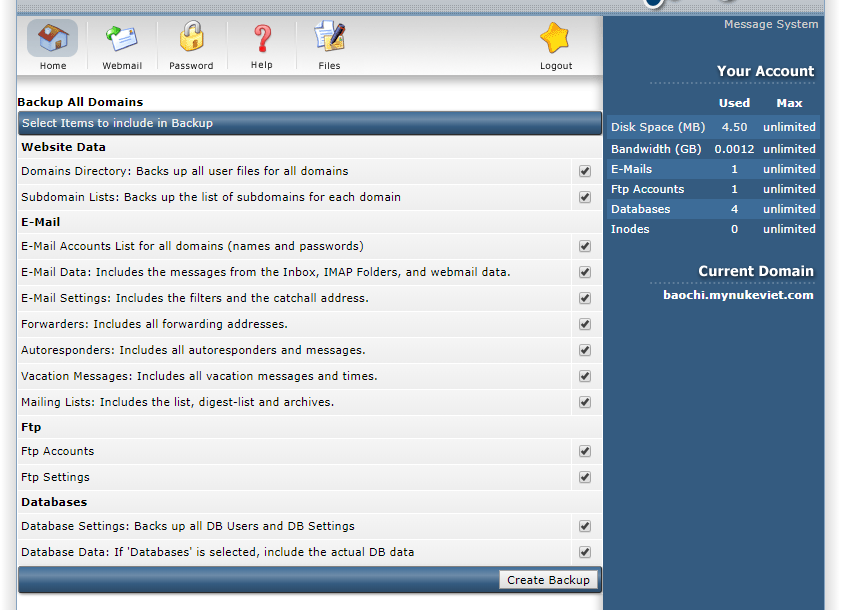Click the Home house icon
The width and height of the screenshot is (854, 610).
tap(52, 39)
